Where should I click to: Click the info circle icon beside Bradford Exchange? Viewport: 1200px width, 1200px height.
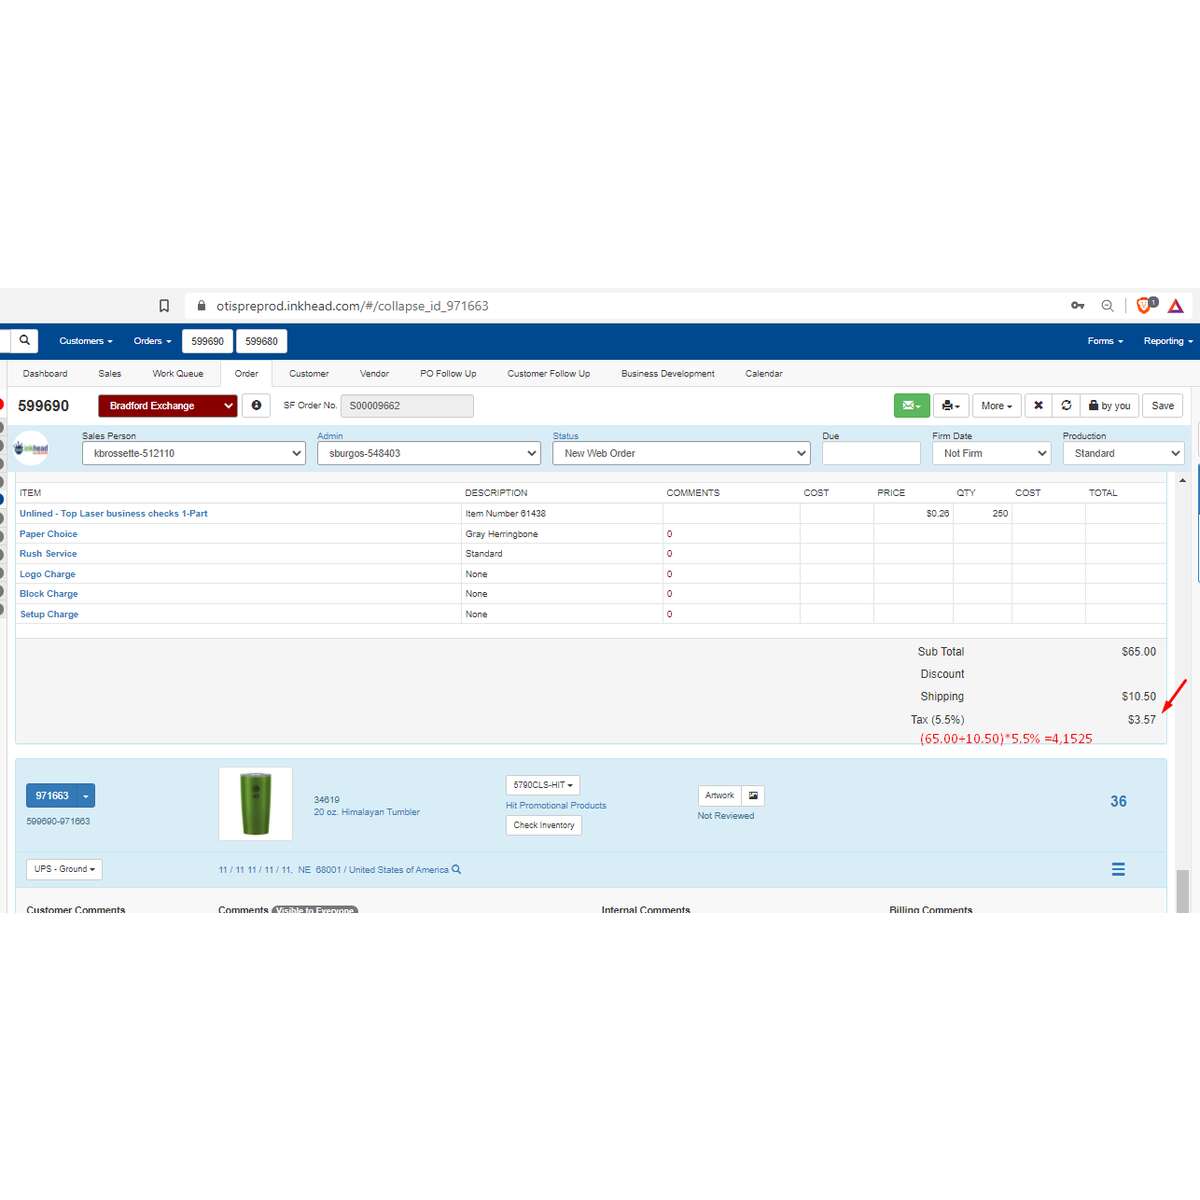click(x=256, y=406)
